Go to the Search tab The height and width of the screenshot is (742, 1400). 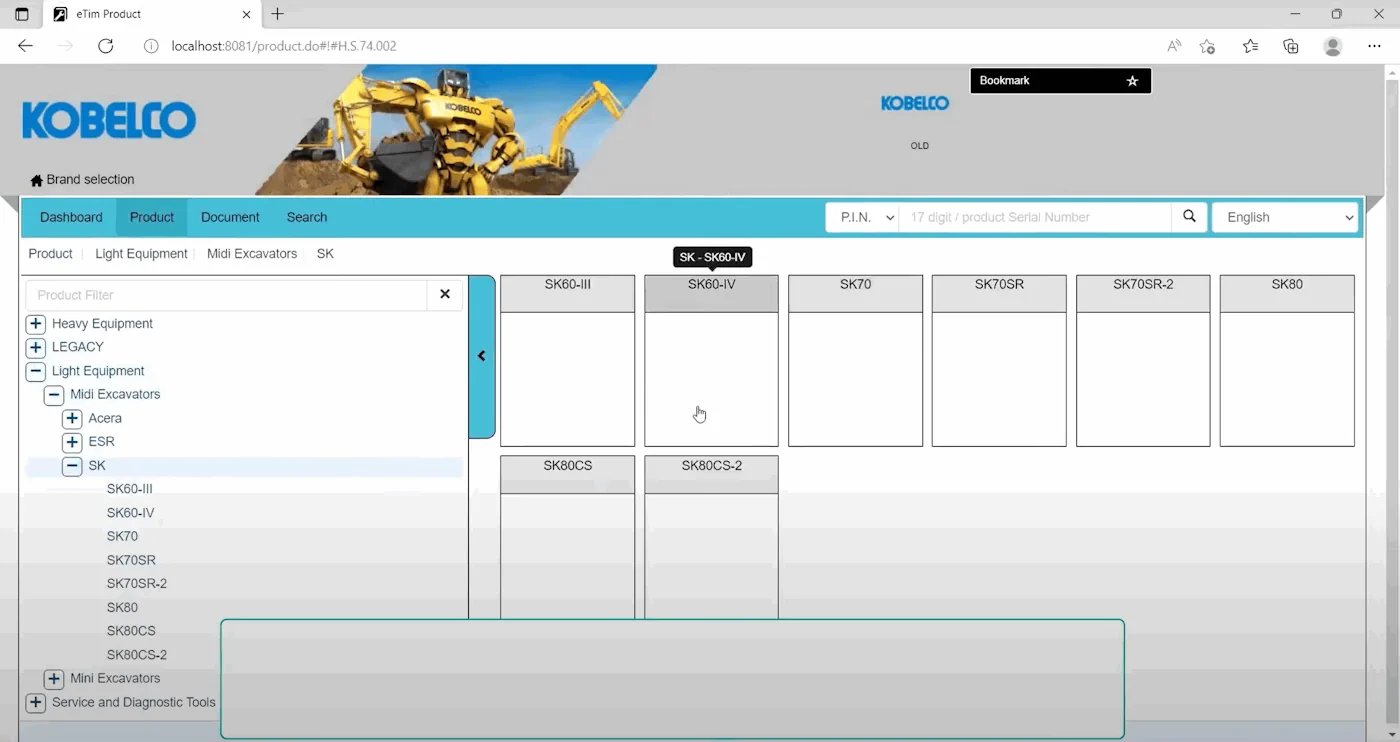[x=307, y=217]
